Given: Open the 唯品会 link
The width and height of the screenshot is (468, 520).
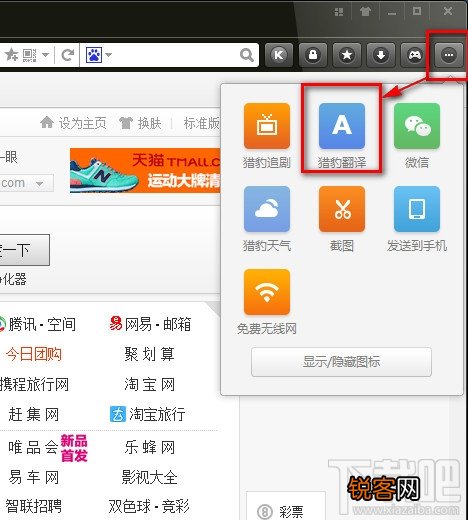Looking at the screenshot, I should coord(33,447).
